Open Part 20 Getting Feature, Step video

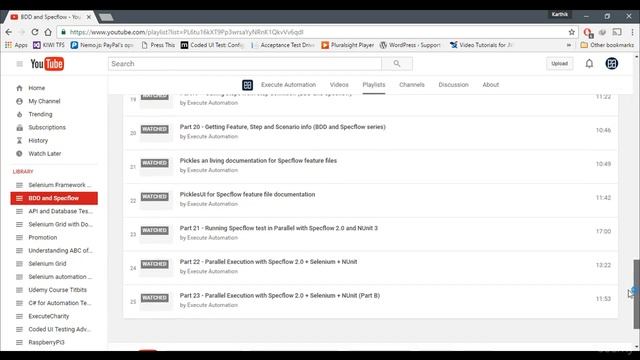click(282, 127)
